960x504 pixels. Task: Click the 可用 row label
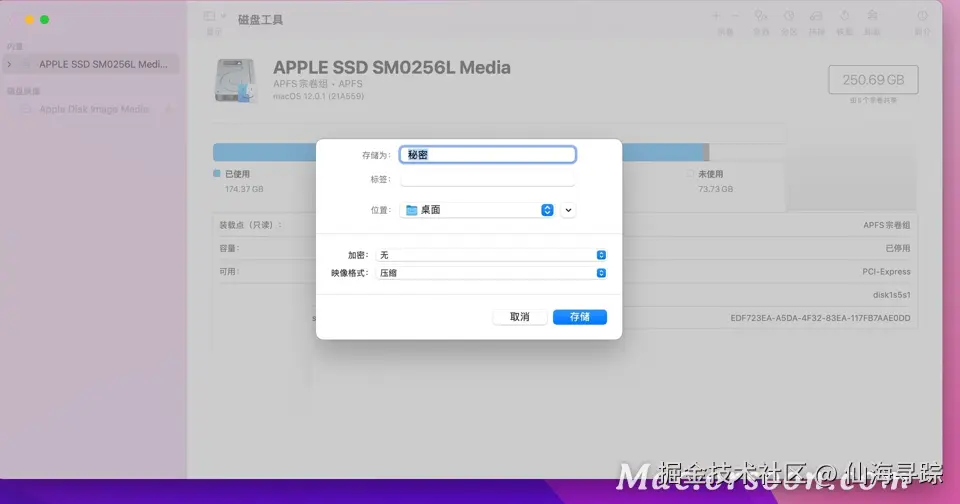tap(229, 271)
